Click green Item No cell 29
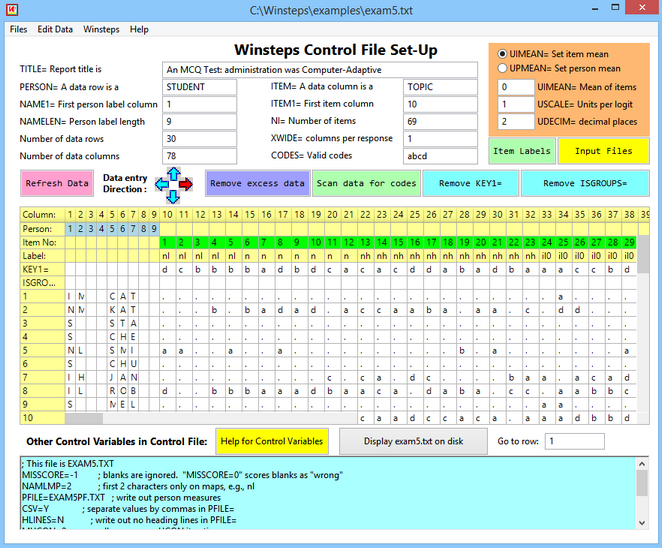The image size is (662, 548). [x=629, y=242]
